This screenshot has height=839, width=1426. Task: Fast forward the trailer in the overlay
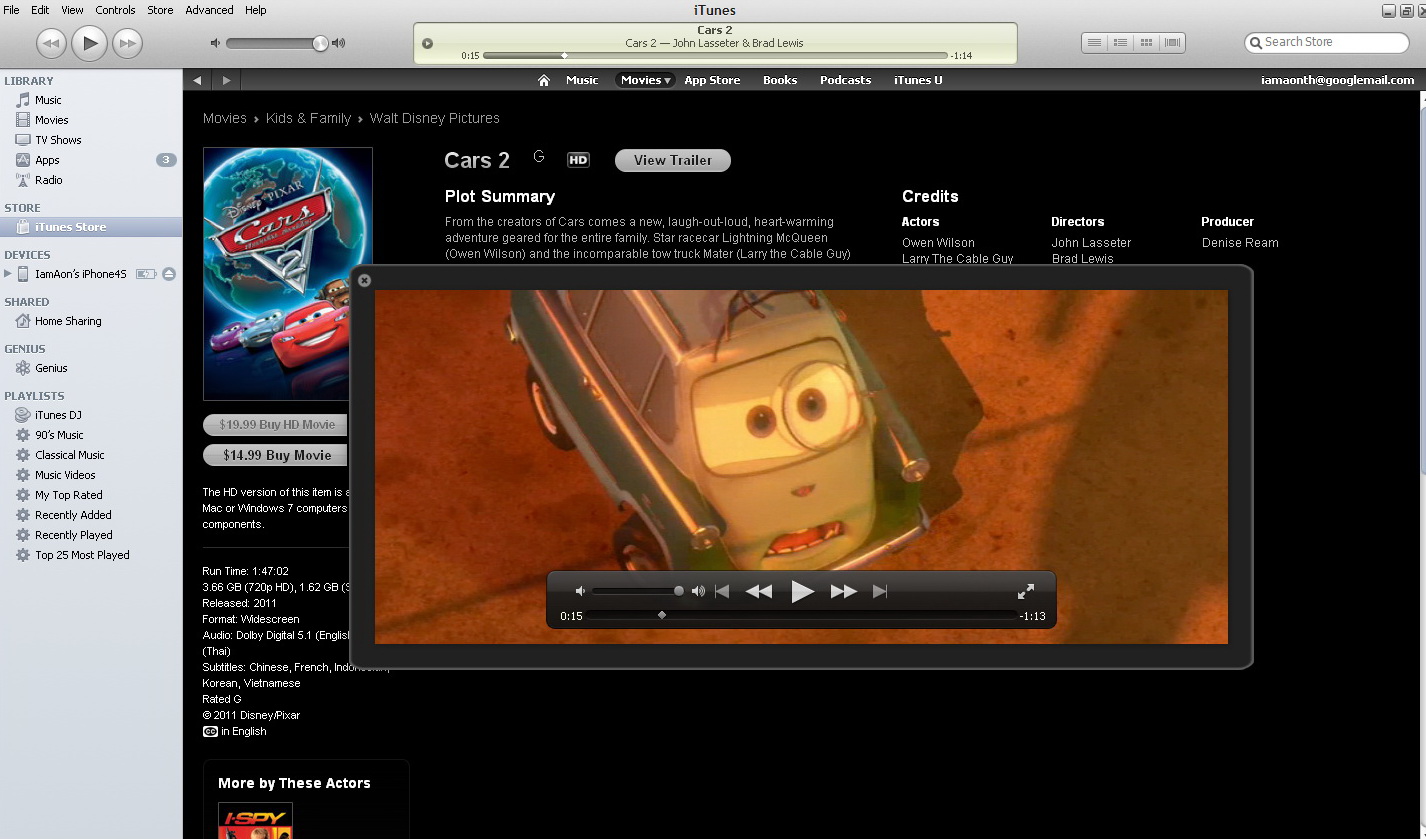pyautogui.click(x=844, y=591)
